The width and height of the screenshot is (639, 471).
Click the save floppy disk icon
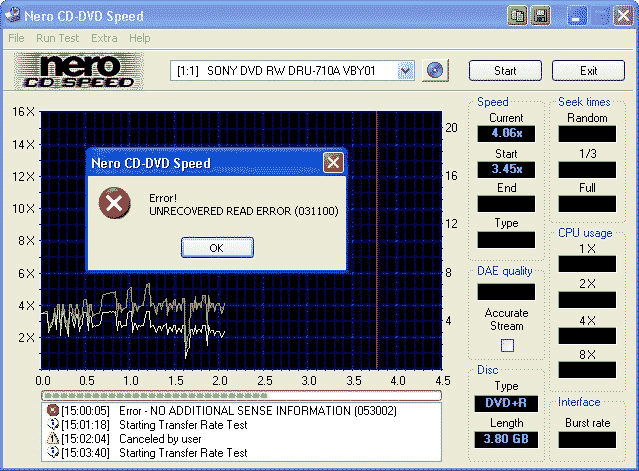click(541, 16)
